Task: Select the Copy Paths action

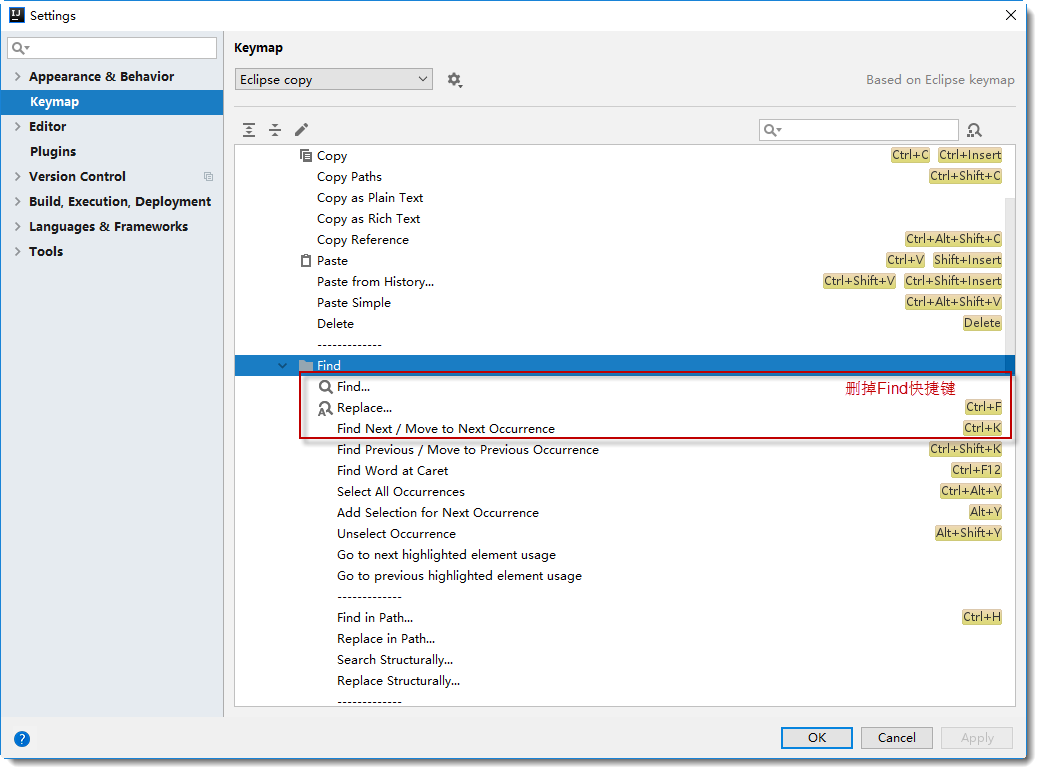Action: 349,177
